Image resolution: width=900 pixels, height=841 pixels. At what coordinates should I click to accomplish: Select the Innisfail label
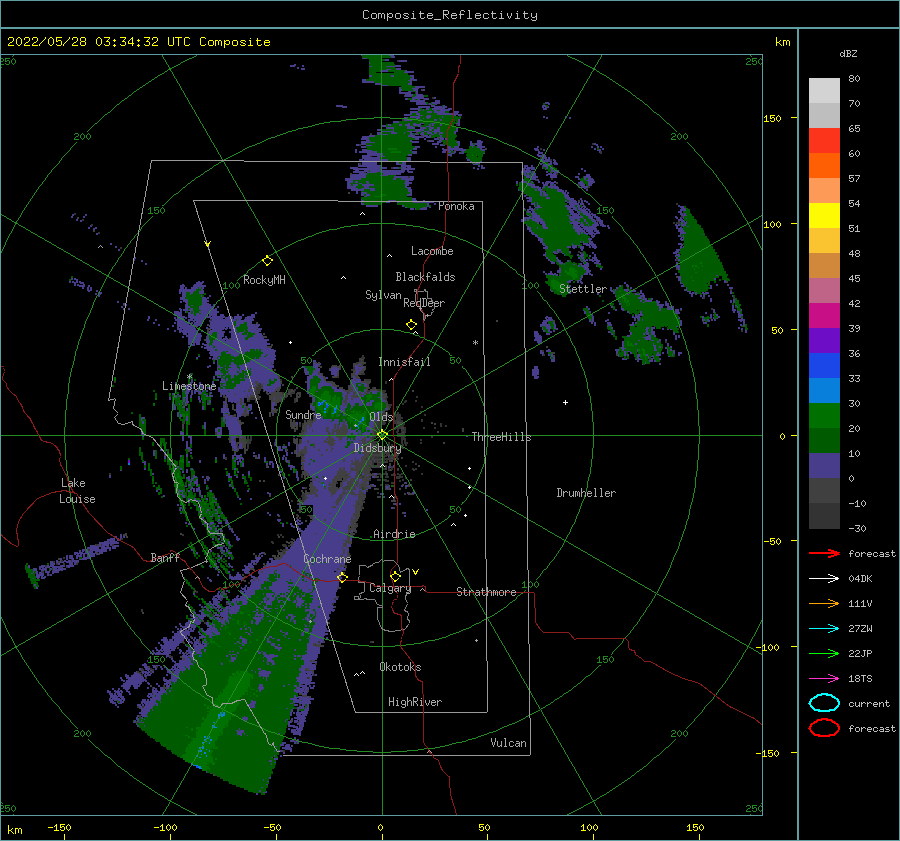click(x=404, y=362)
